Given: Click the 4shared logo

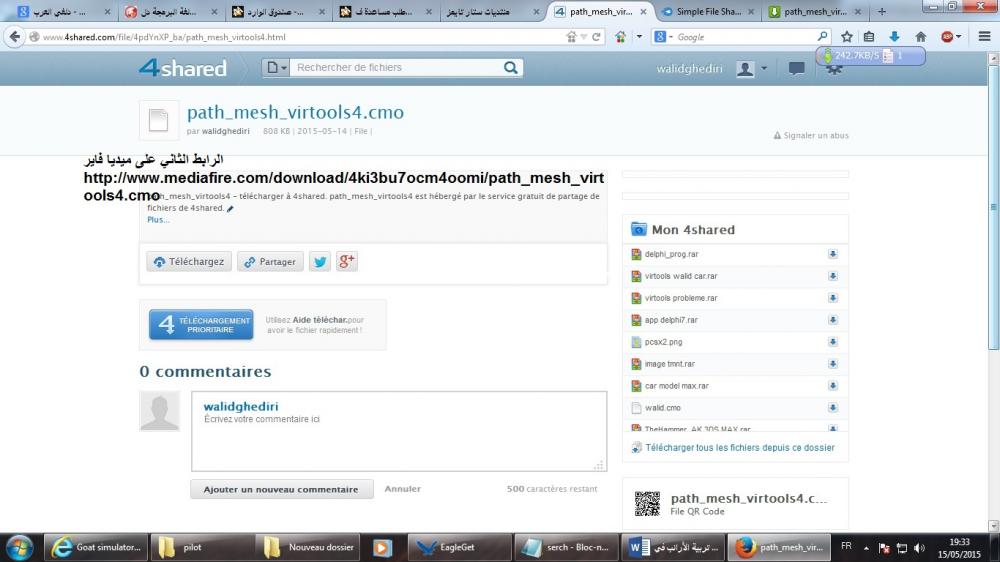Looking at the screenshot, I should pyautogui.click(x=183, y=68).
